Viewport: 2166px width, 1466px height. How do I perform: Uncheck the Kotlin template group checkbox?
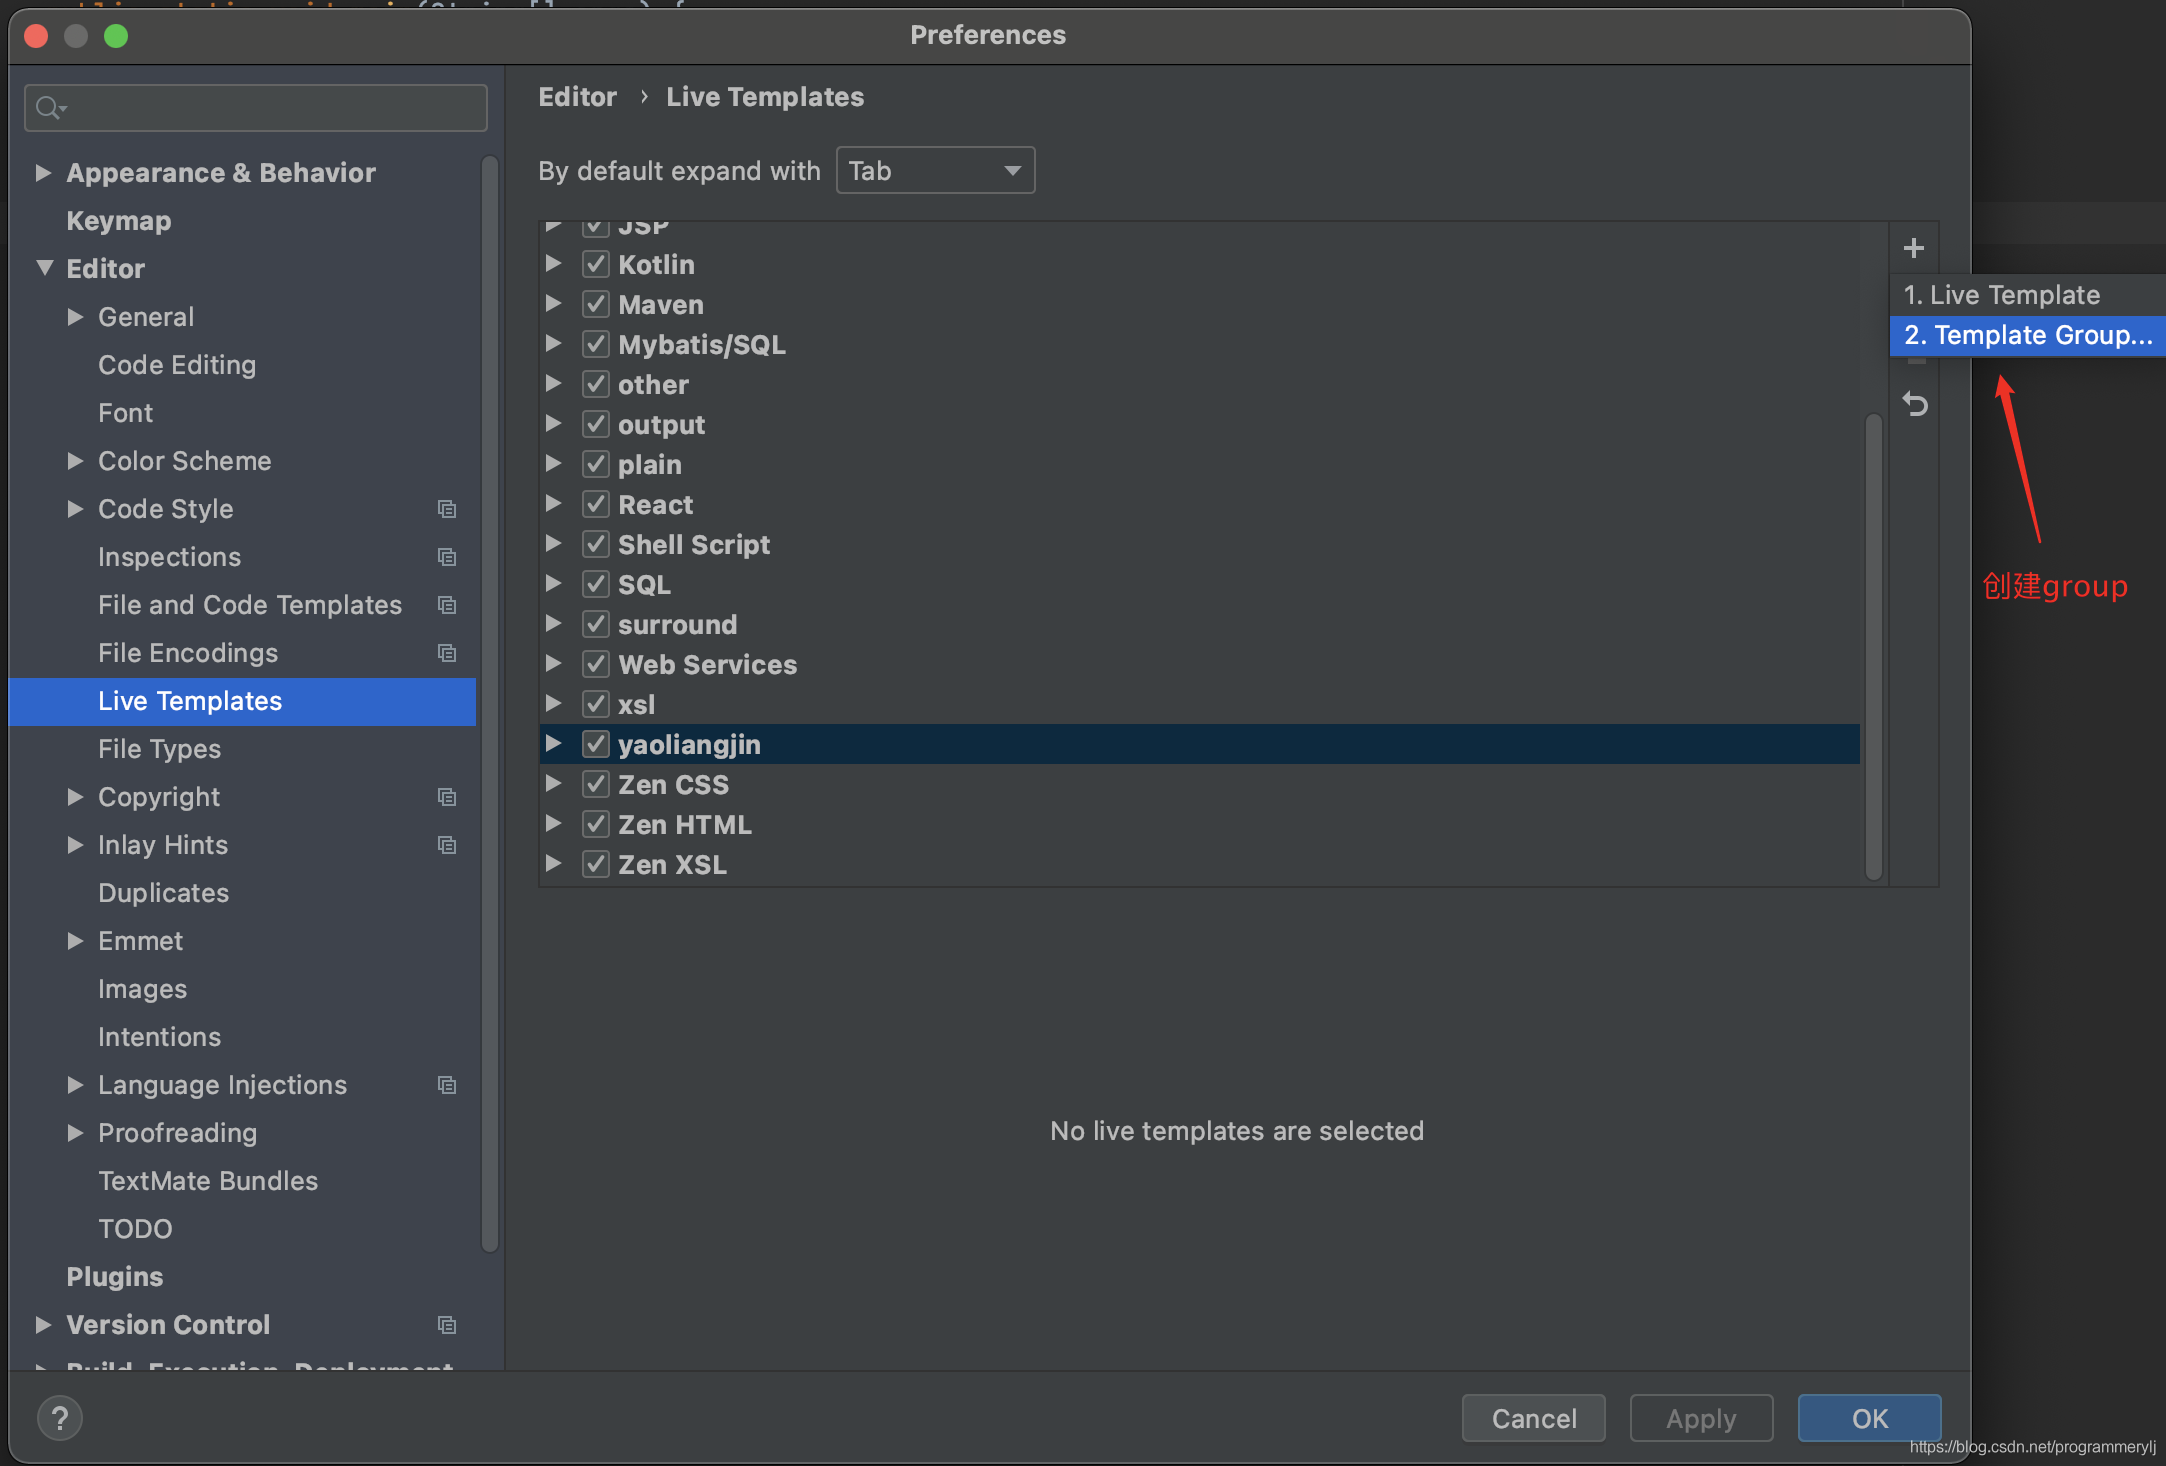pyautogui.click(x=596, y=264)
